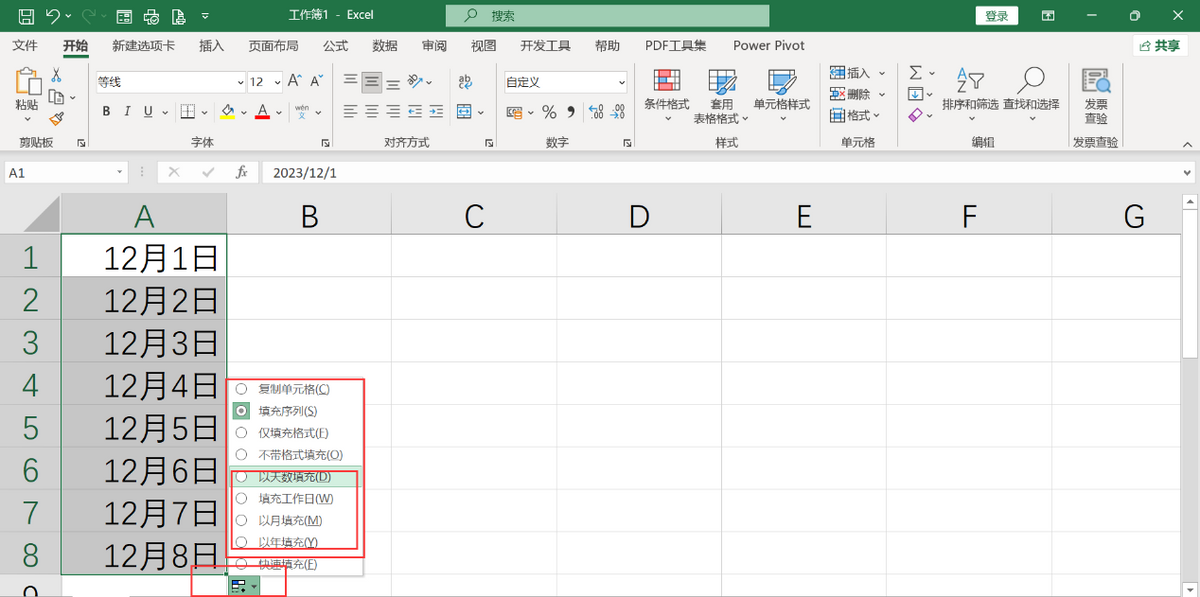Select the 填充序列(S) radio option
This screenshot has width=1200, height=597.
(x=241, y=410)
